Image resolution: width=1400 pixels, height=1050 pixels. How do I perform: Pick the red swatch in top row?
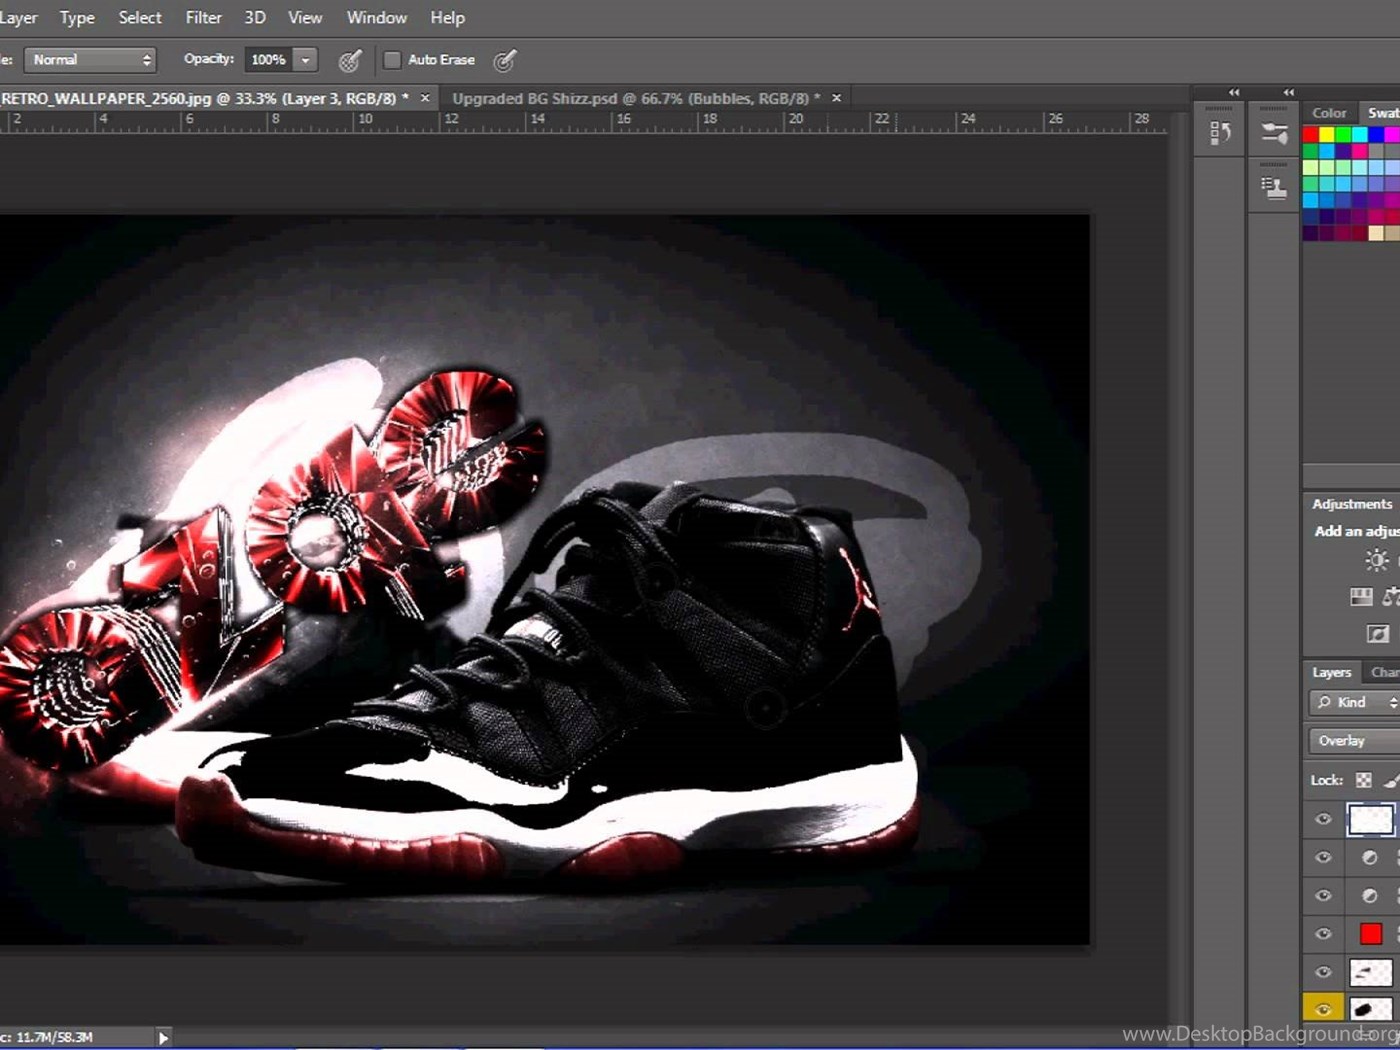click(1310, 135)
